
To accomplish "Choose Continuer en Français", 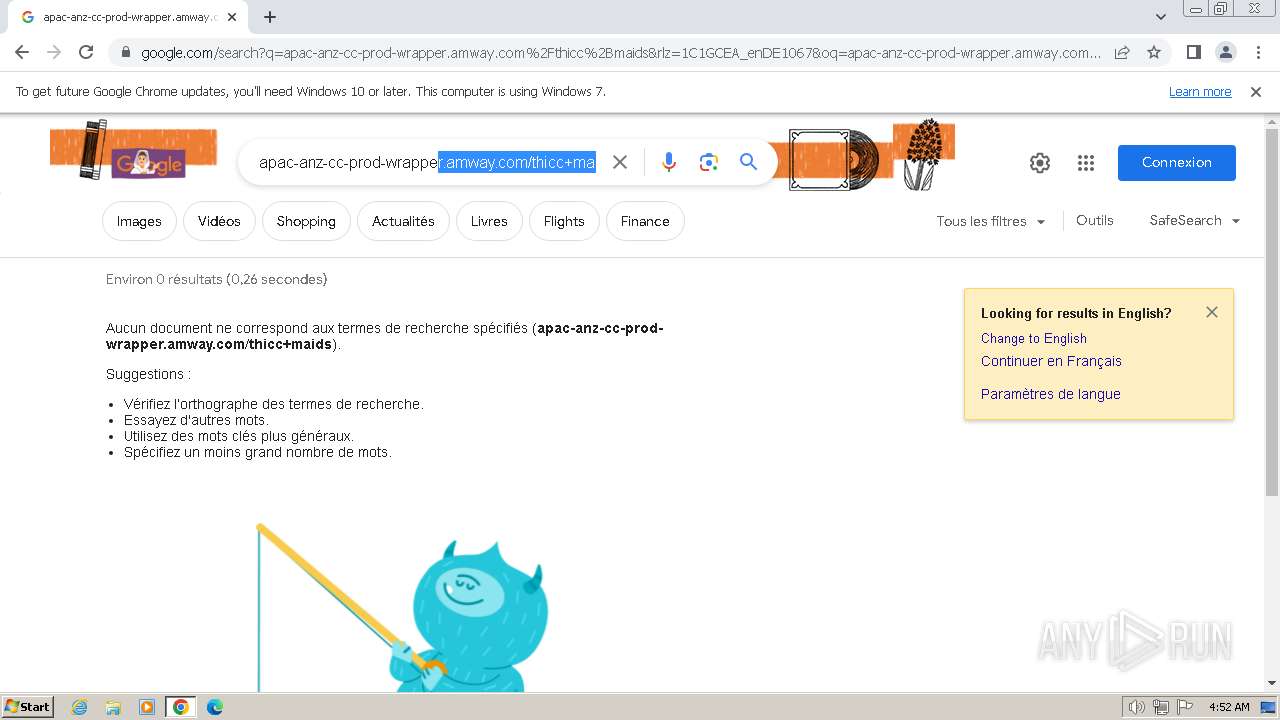I will [1051, 361].
